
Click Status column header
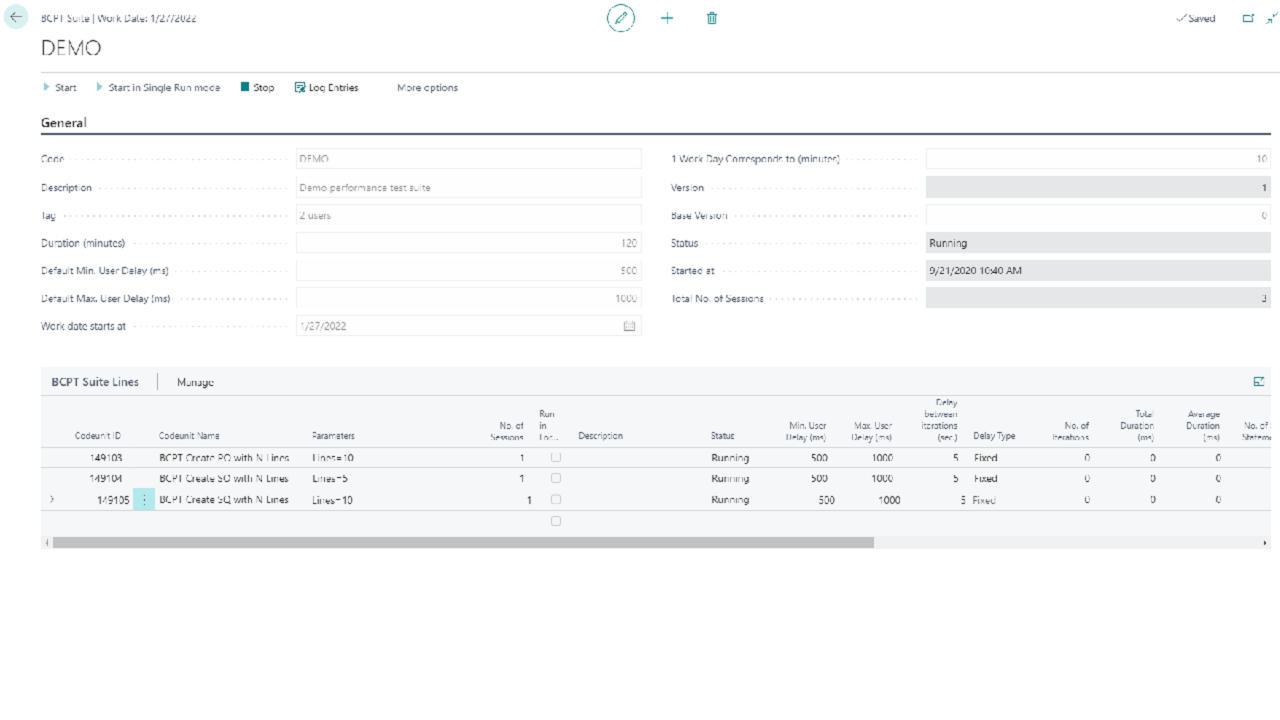[x=723, y=436]
